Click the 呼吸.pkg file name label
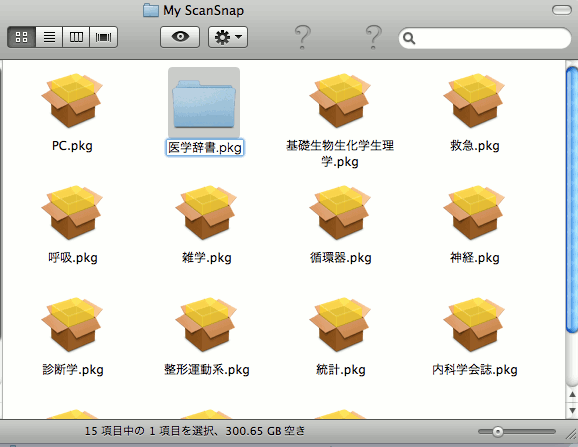Image resolution: width=578 pixels, height=447 pixels. pyautogui.click(x=73, y=258)
